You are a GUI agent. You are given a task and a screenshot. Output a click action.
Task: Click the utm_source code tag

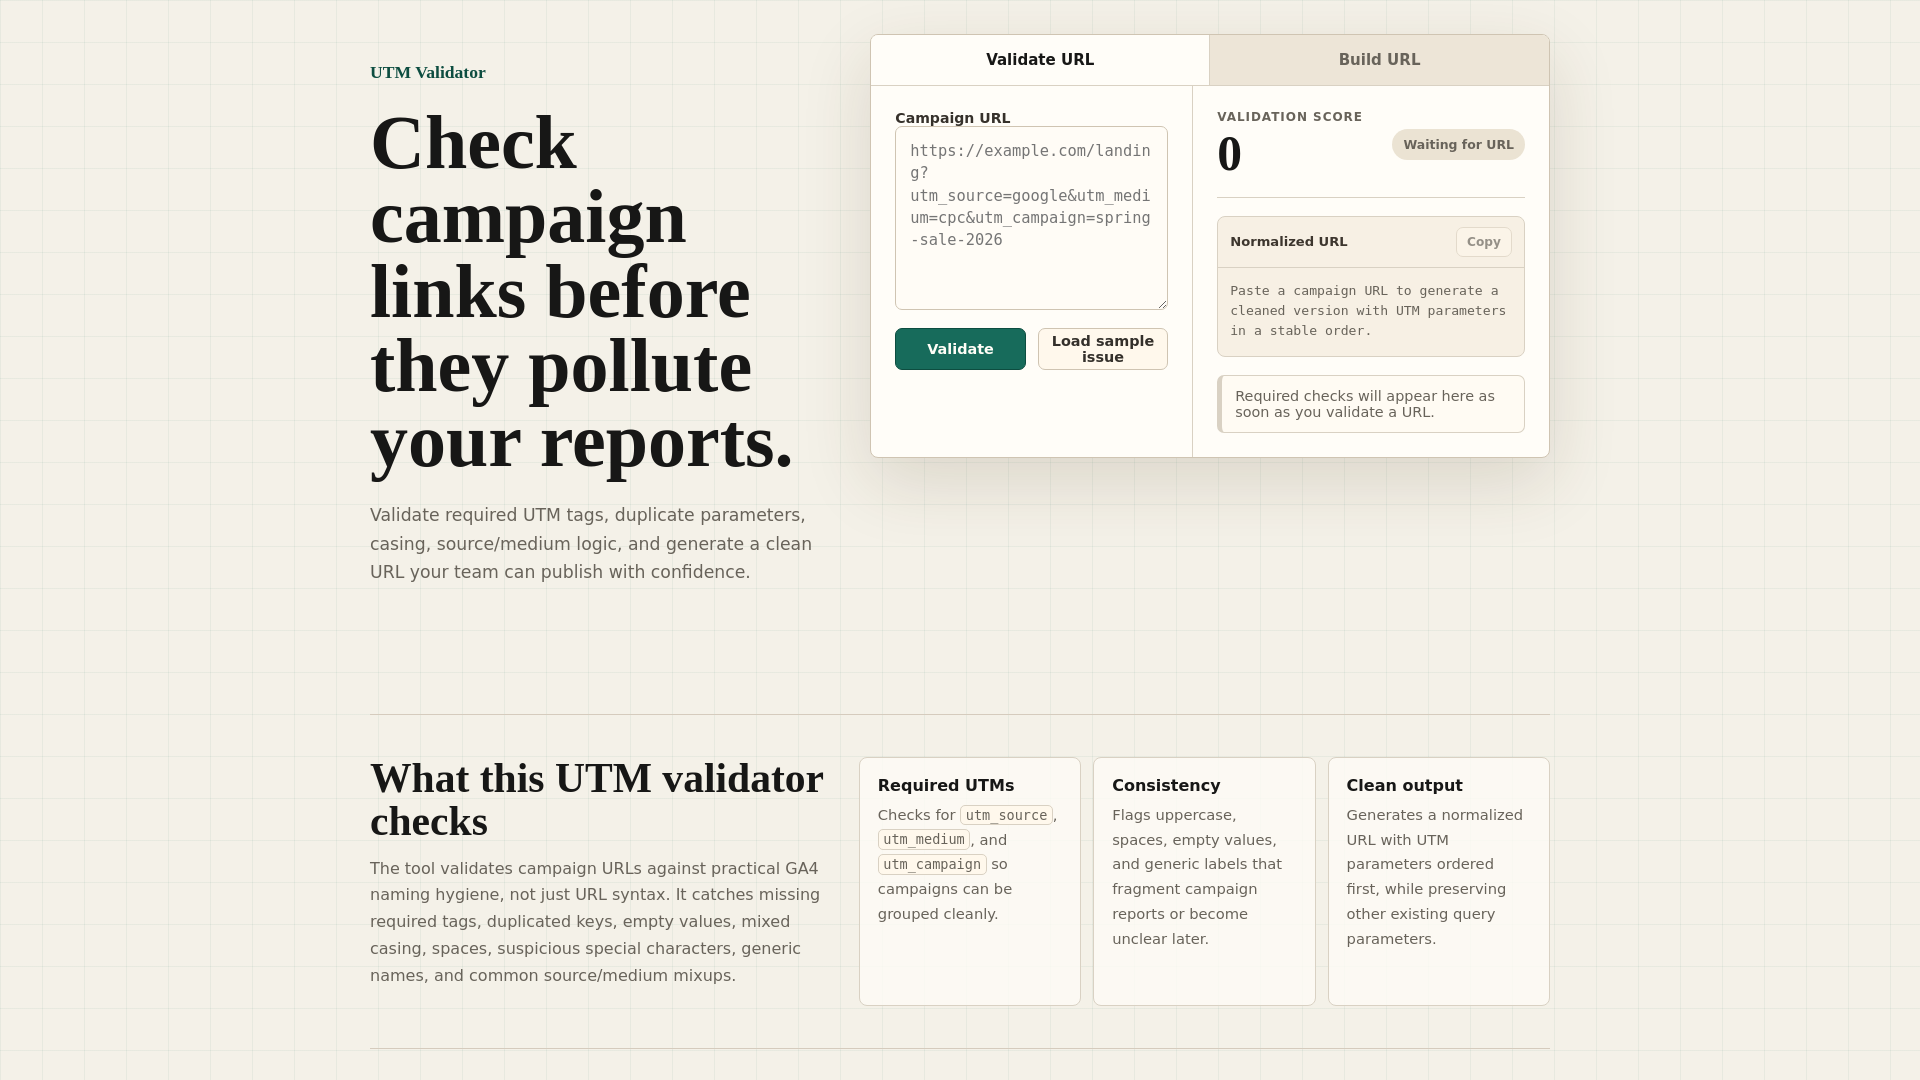(x=1006, y=816)
